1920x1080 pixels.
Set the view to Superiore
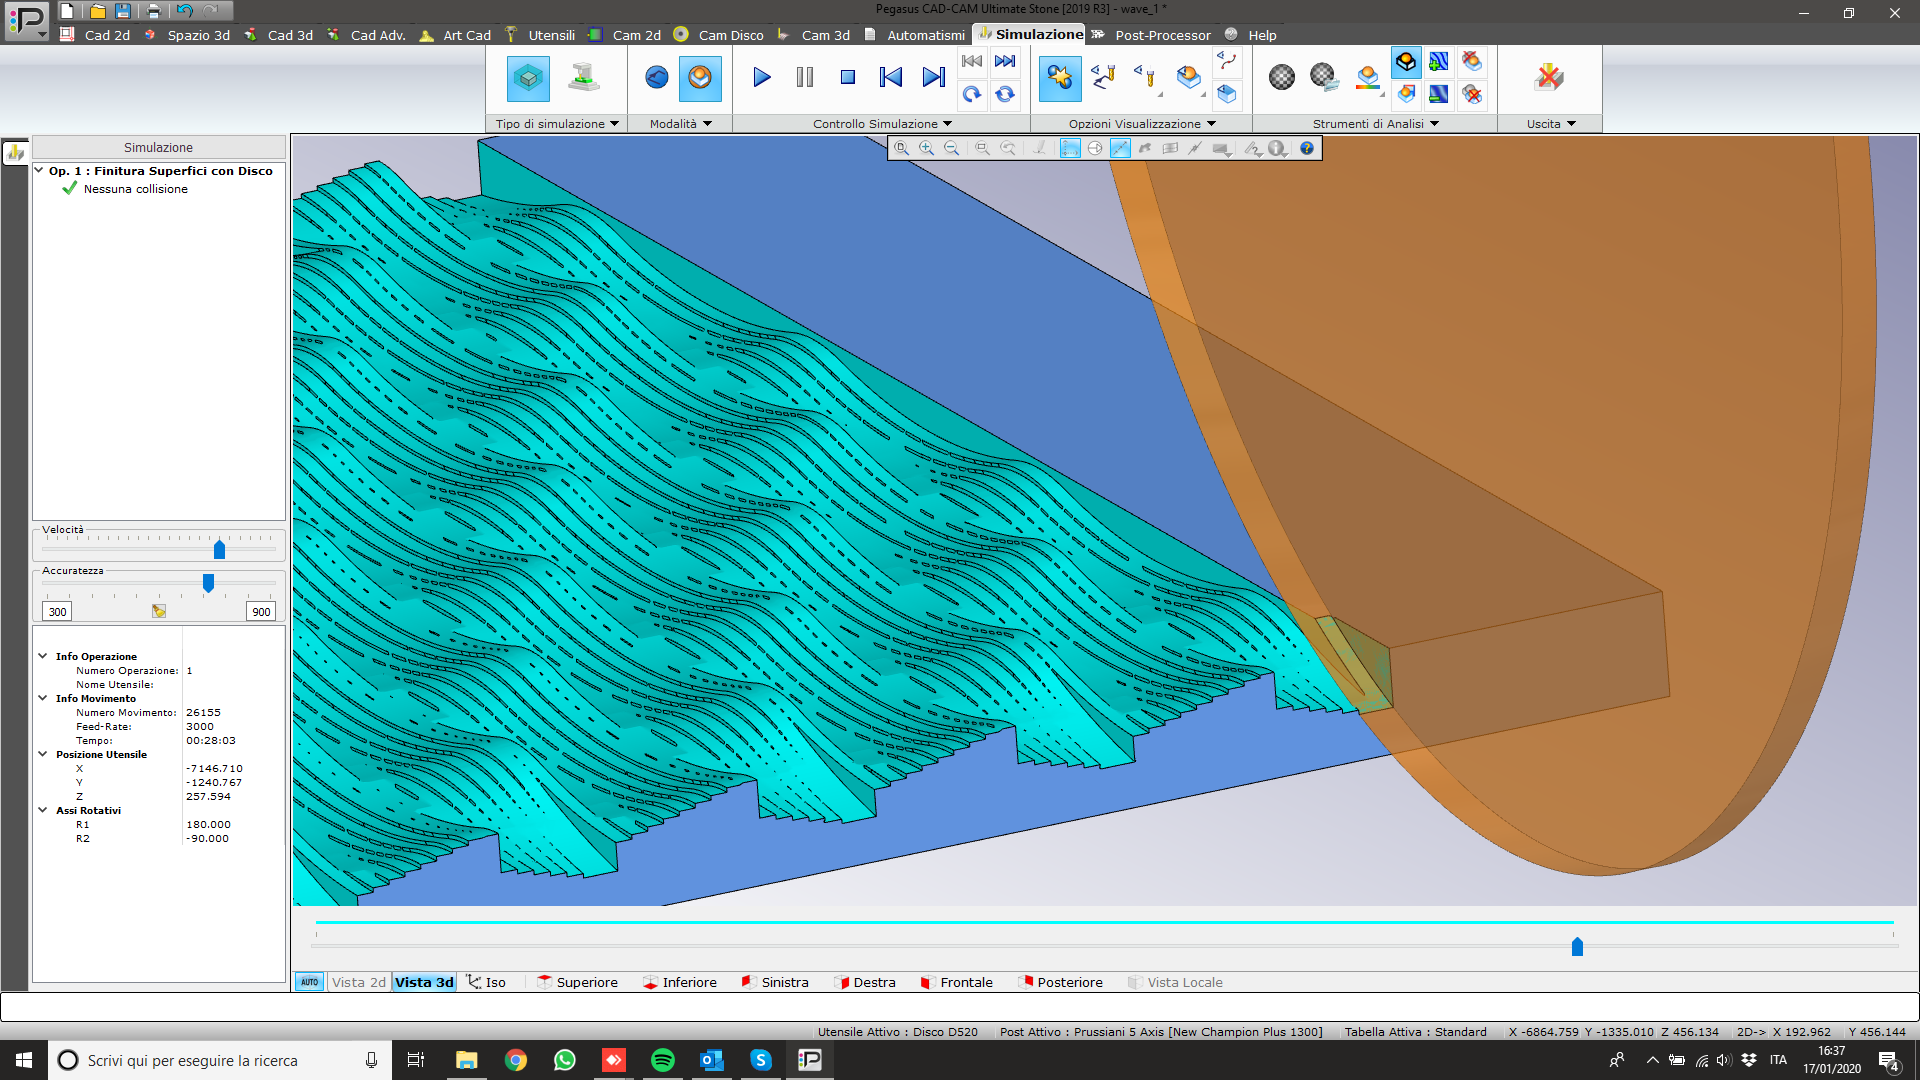pyautogui.click(x=578, y=982)
